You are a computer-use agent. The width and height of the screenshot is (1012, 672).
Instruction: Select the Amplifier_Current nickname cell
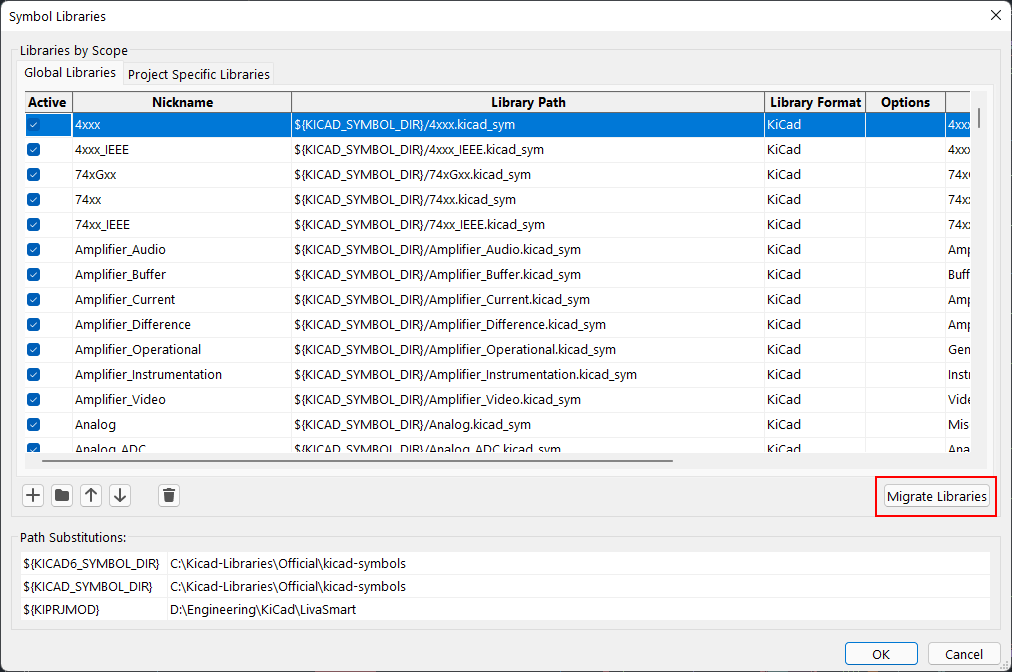(182, 300)
